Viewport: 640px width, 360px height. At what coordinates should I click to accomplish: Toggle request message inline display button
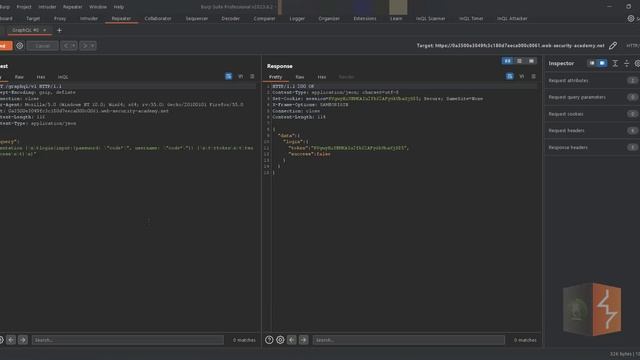[x=229, y=76]
